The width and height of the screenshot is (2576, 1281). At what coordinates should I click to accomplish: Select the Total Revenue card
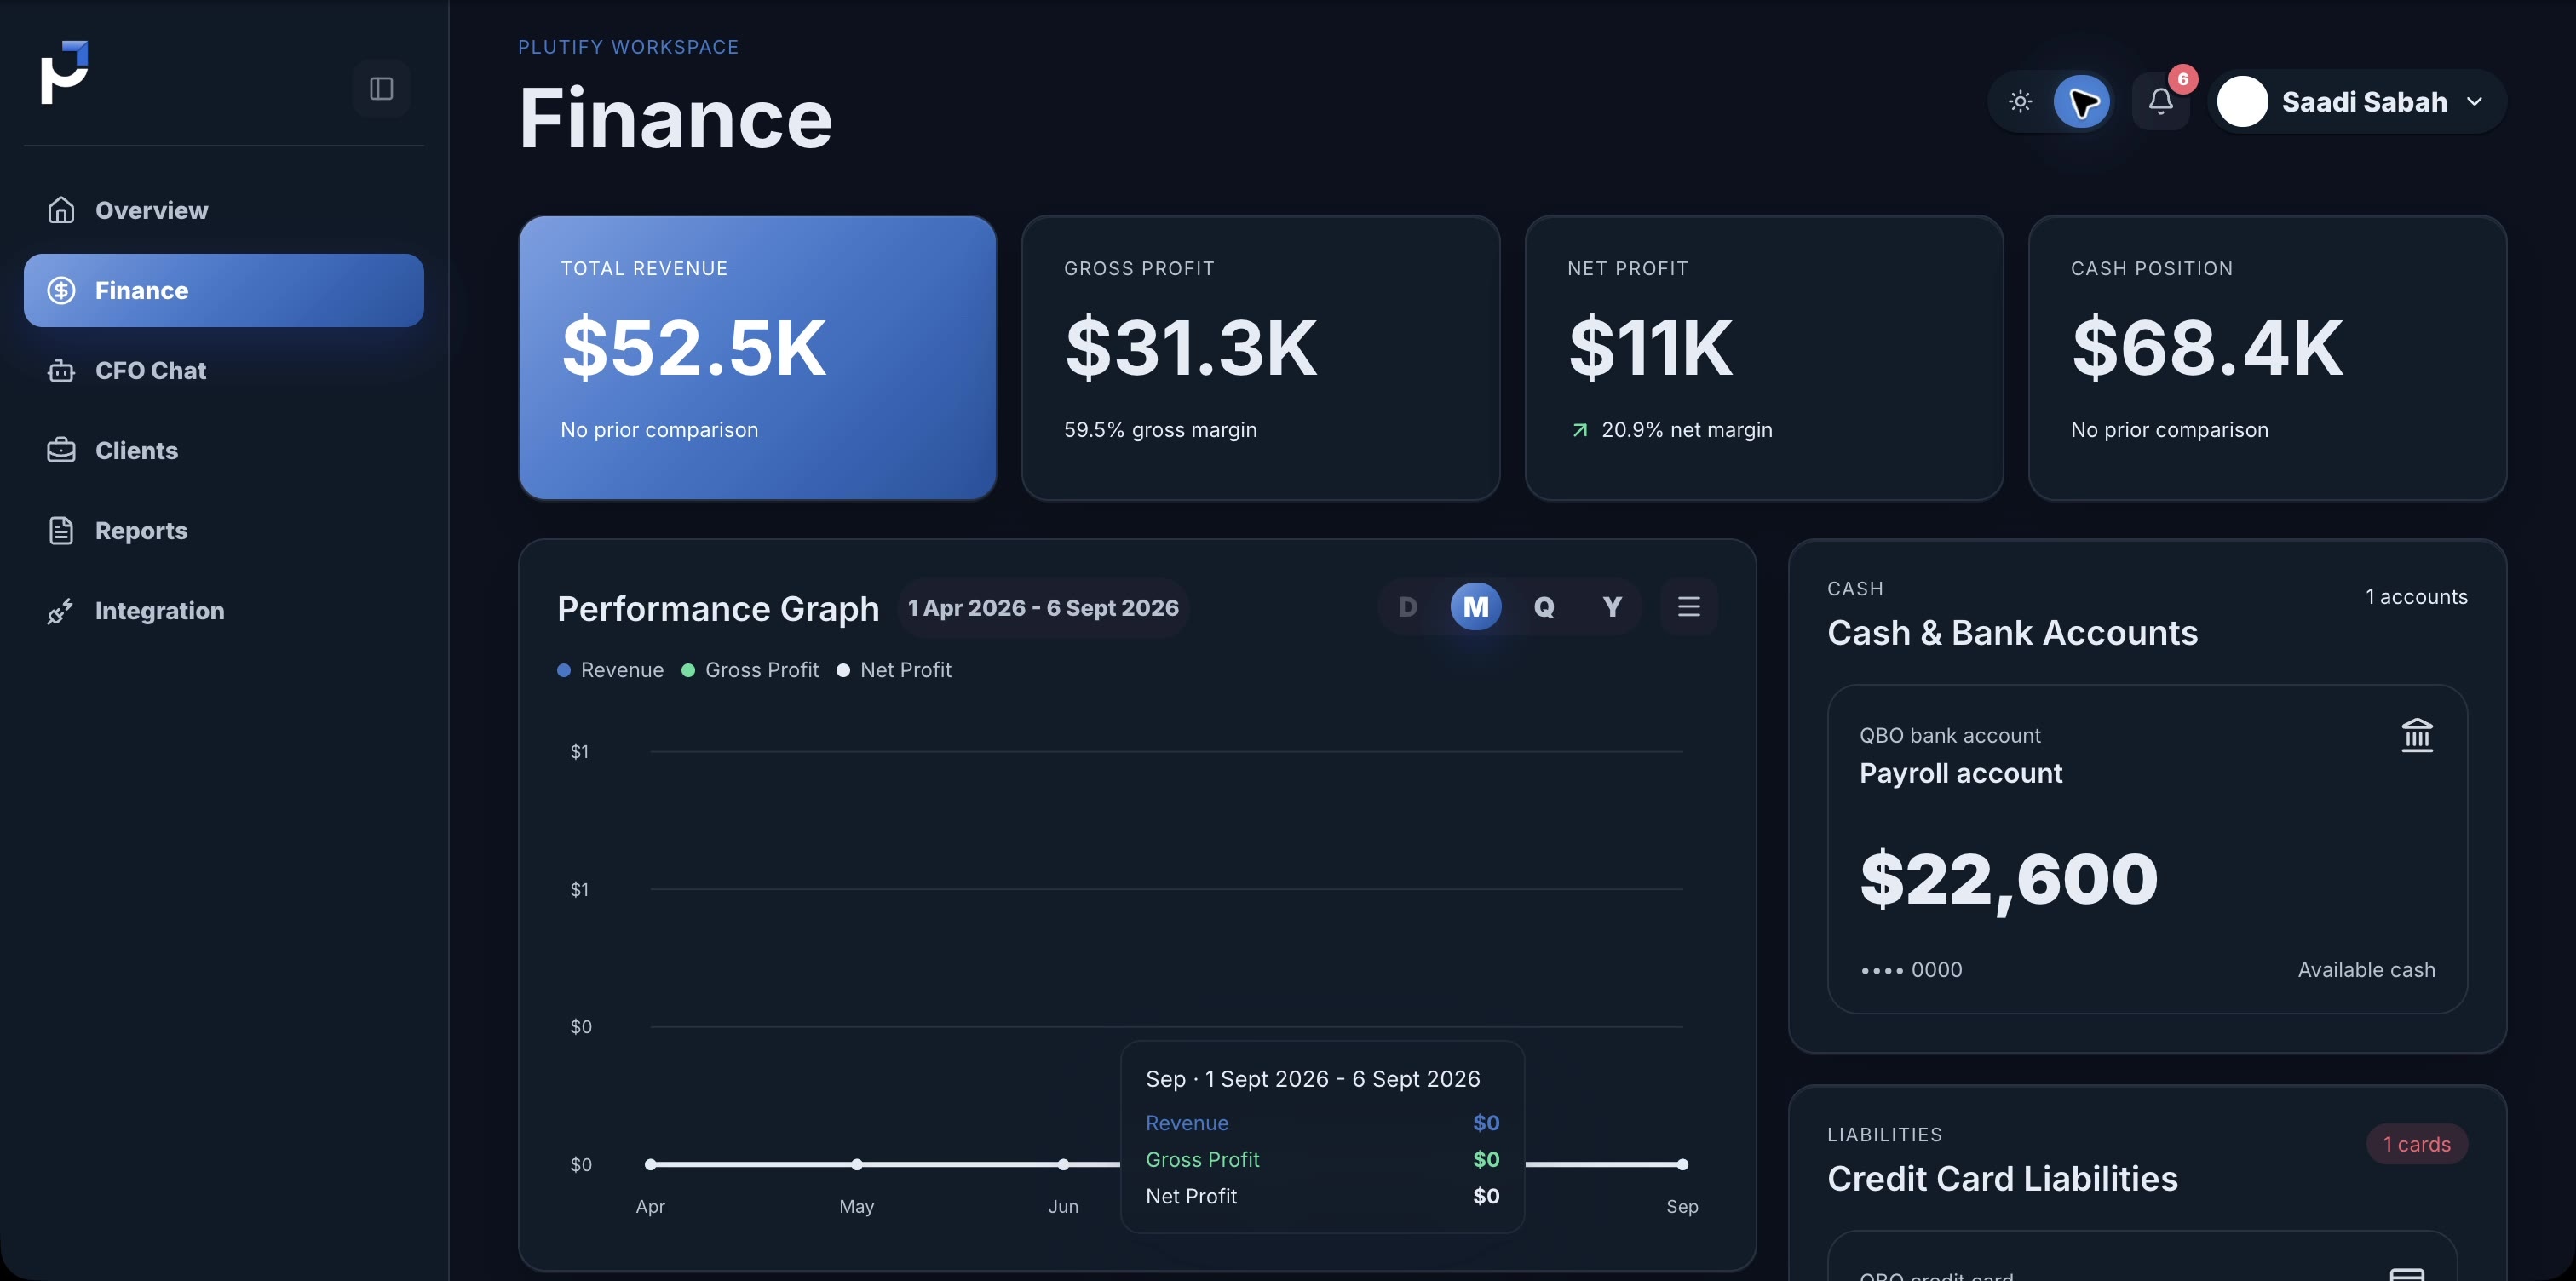click(757, 358)
